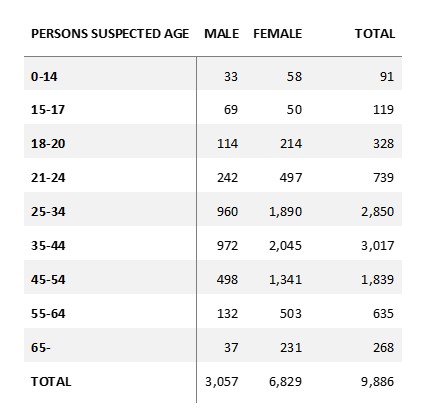Click the 21-24 age row label
This screenshot has width=431, height=412.
tap(48, 178)
